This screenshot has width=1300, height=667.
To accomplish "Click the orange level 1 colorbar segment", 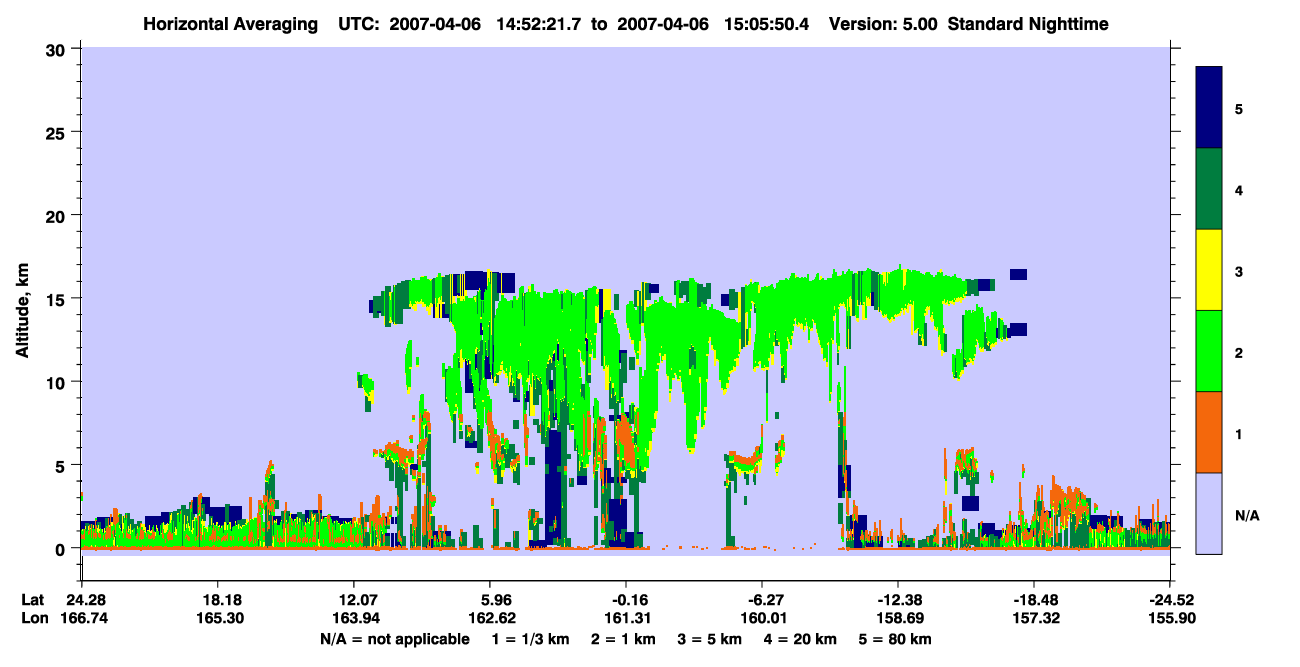I will pyautogui.click(x=1209, y=432).
